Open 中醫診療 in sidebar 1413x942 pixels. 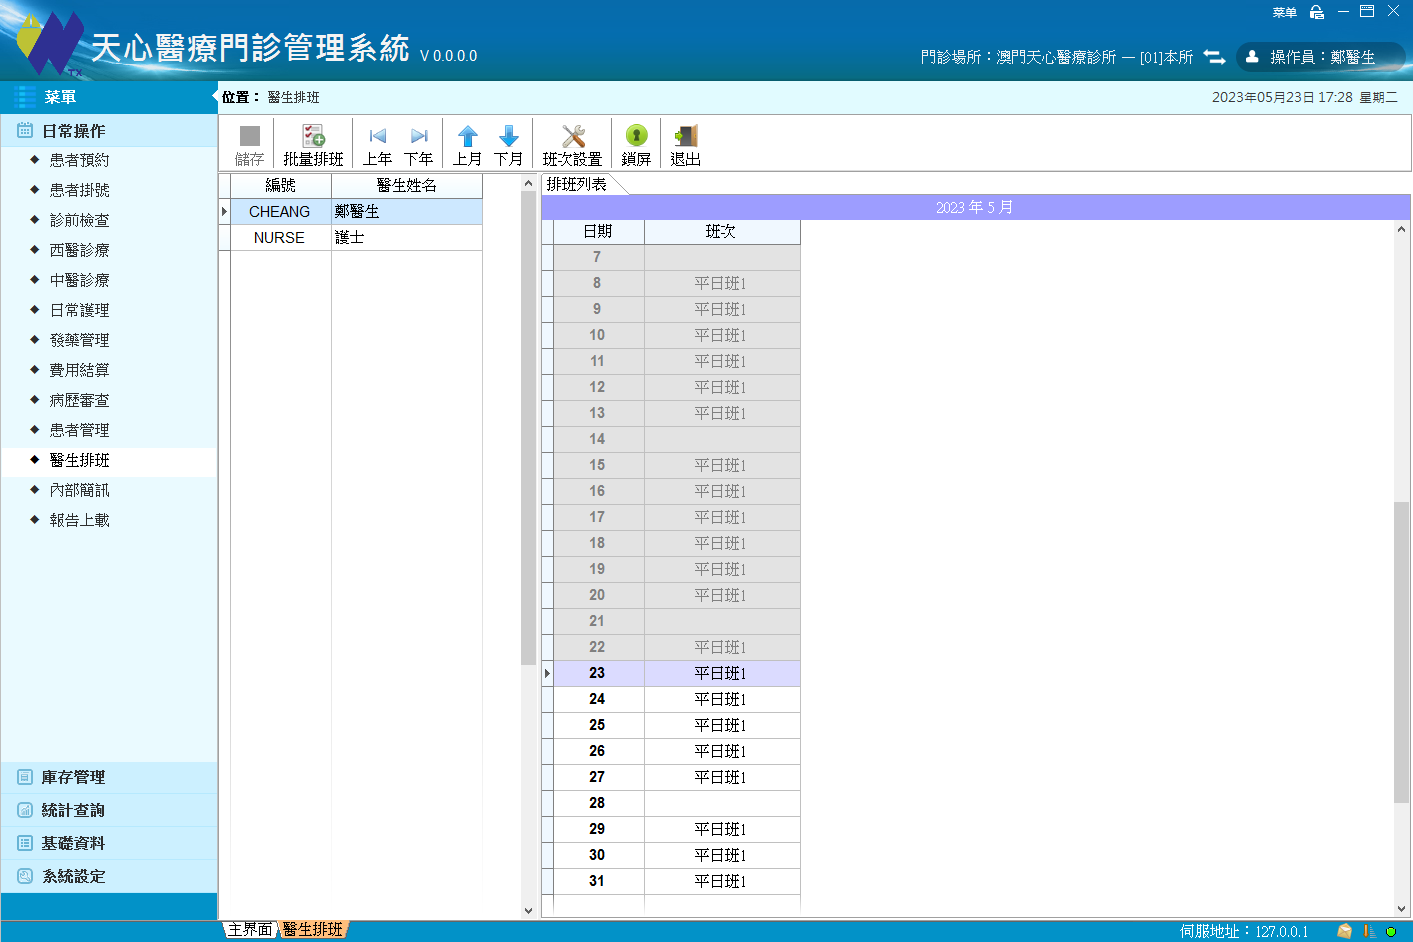80,280
